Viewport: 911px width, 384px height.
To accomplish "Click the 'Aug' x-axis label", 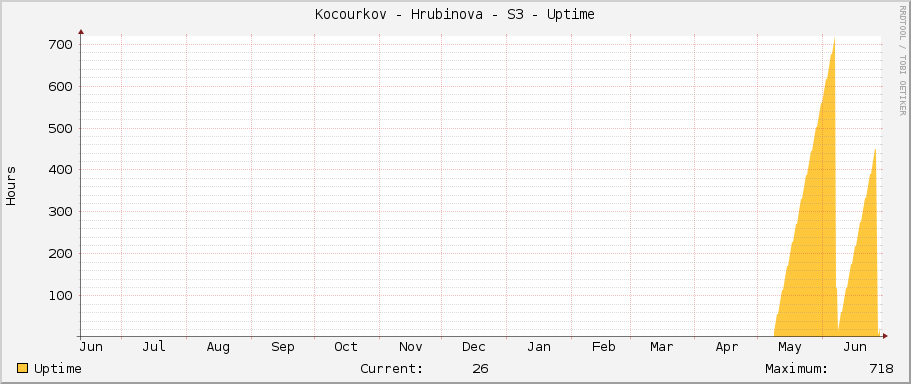I will coord(218,347).
